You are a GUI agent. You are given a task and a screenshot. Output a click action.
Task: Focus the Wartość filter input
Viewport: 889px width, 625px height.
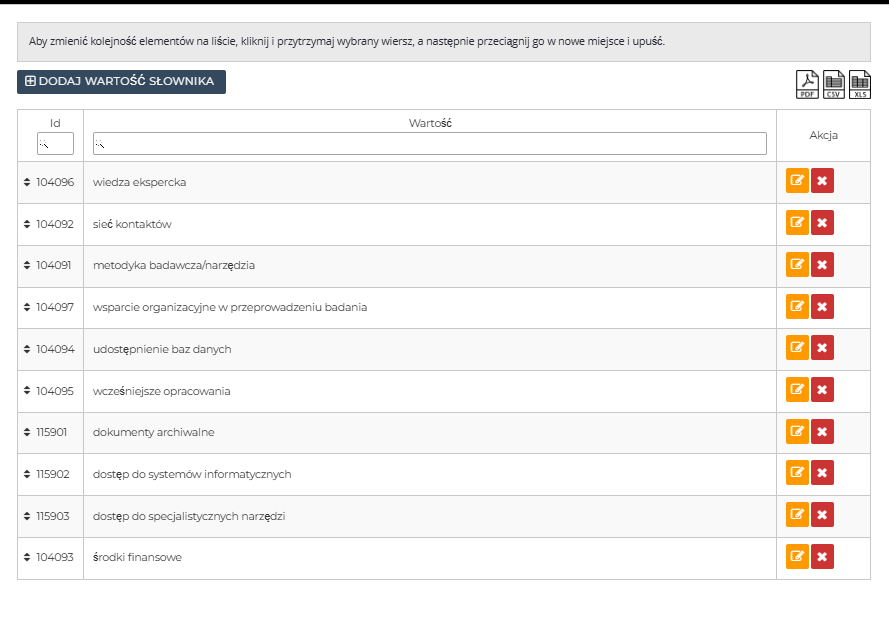click(x=429, y=144)
